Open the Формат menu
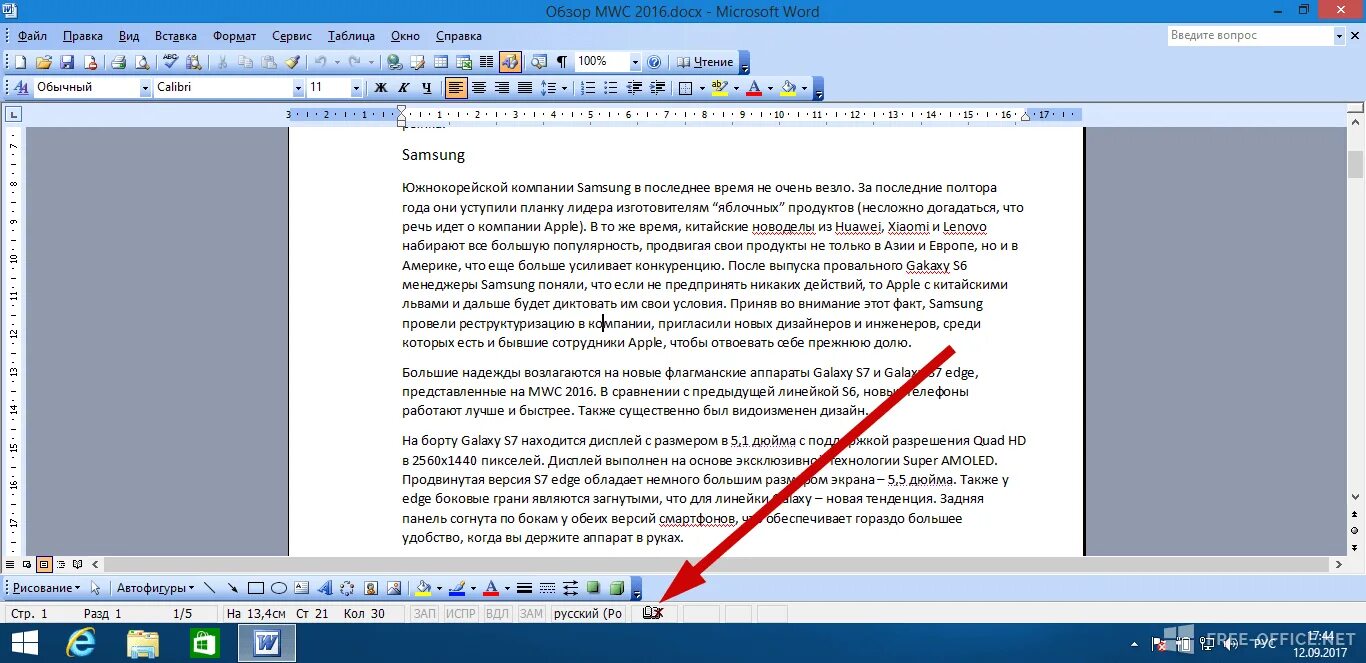The image size is (1366, 663). tap(234, 37)
